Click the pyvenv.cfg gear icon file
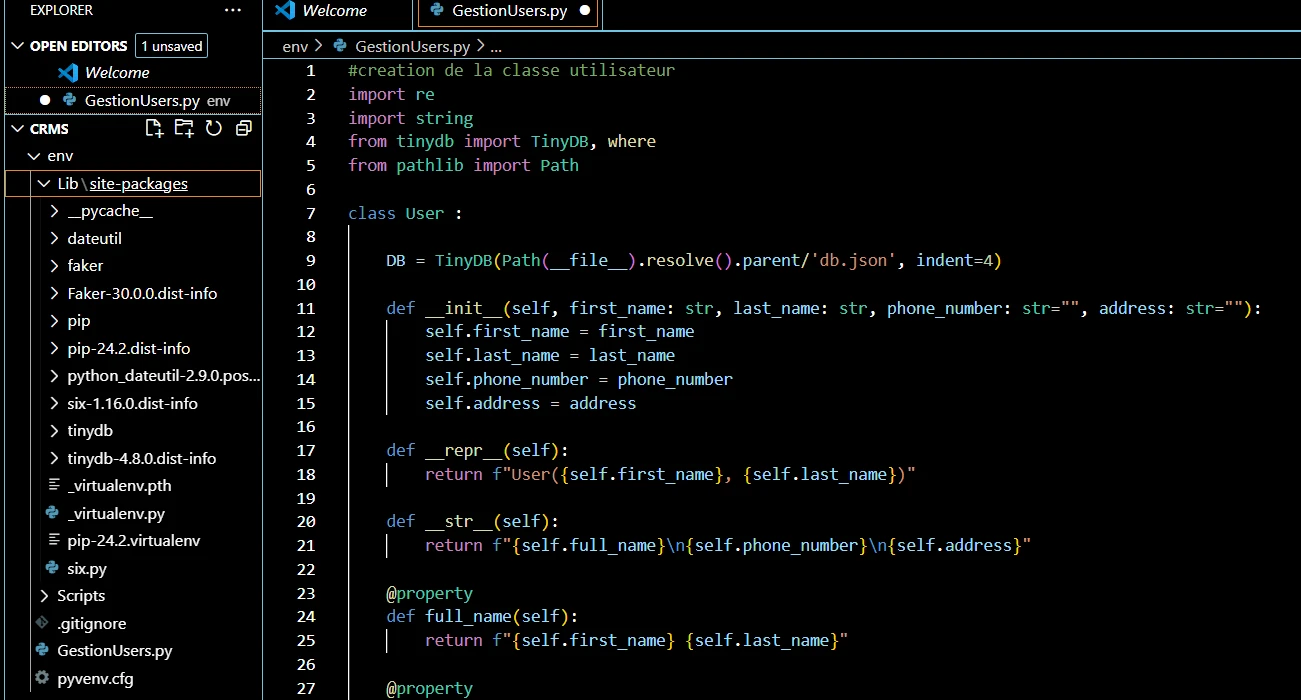Screen dimensions: 1301x700 (x=41, y=678)
